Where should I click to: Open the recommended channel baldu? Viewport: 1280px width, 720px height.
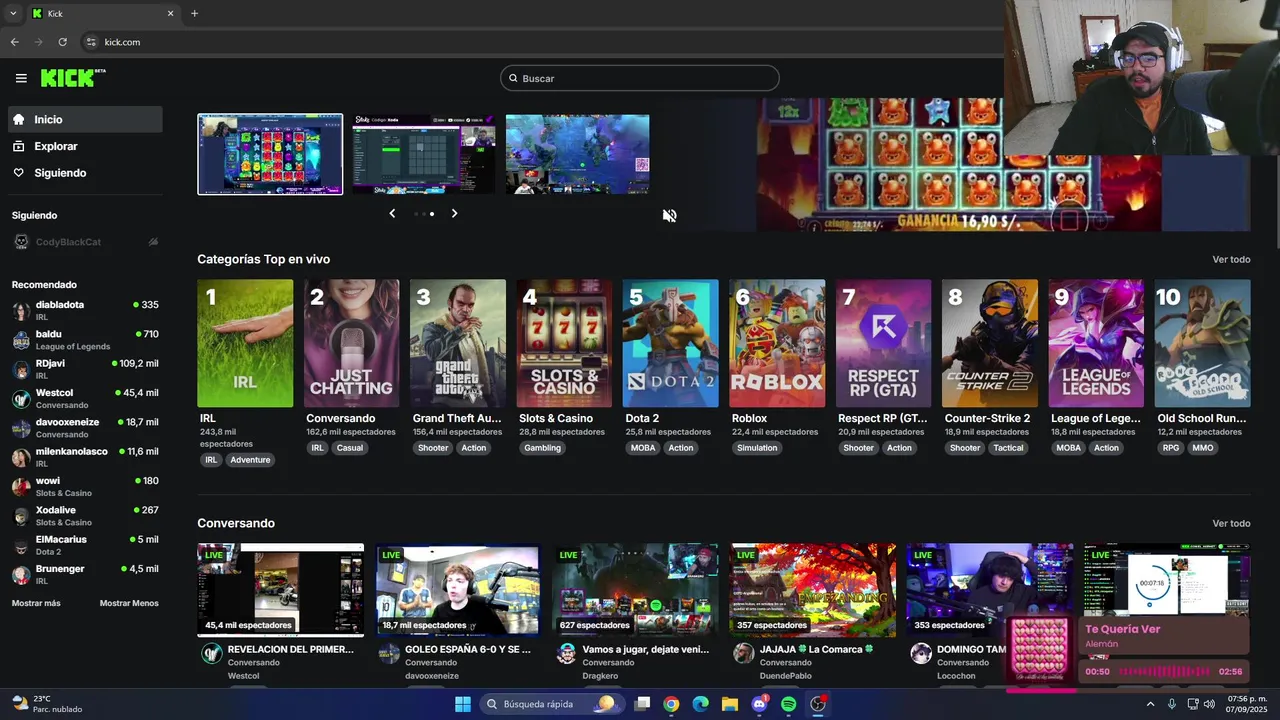(x=85, y=340)
